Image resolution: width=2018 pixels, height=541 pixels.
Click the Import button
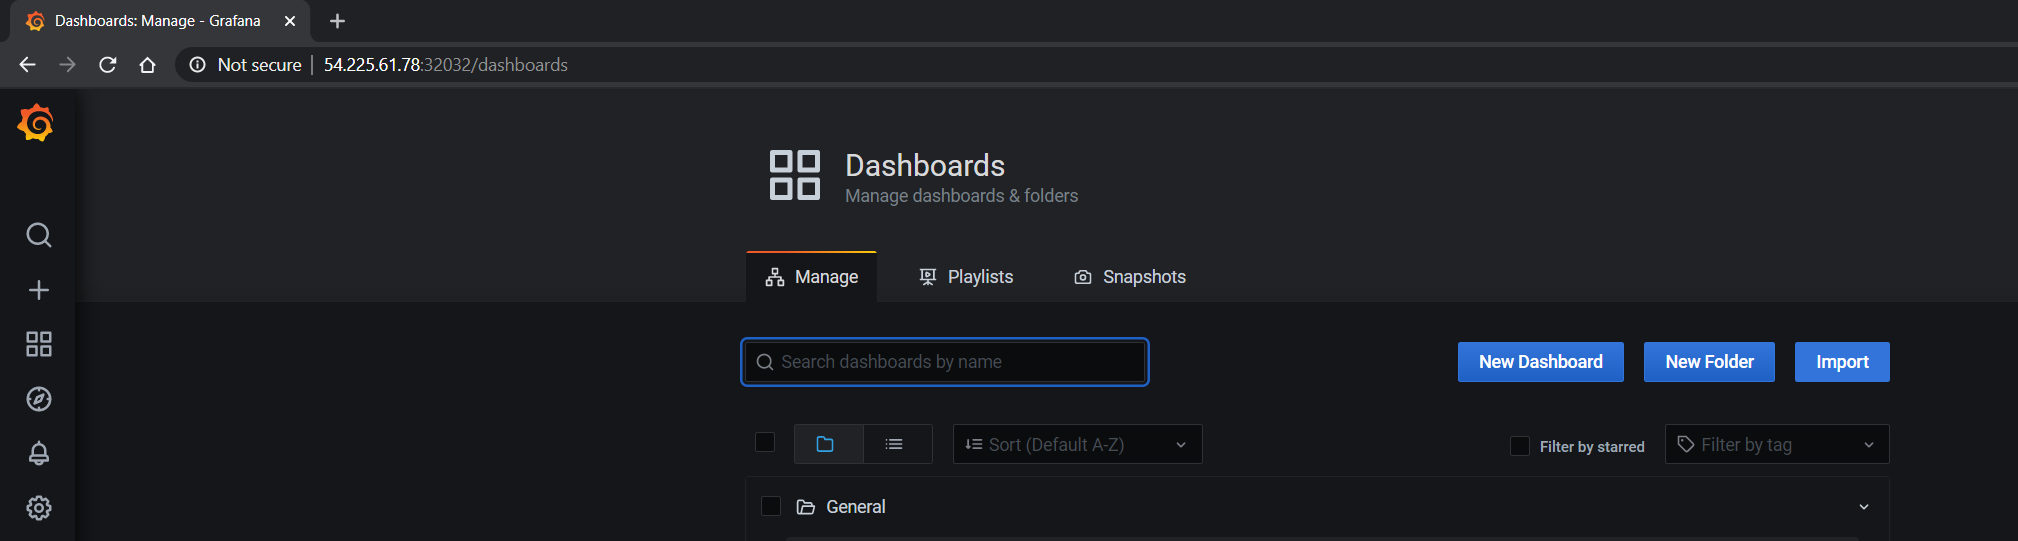point(1841,362)
